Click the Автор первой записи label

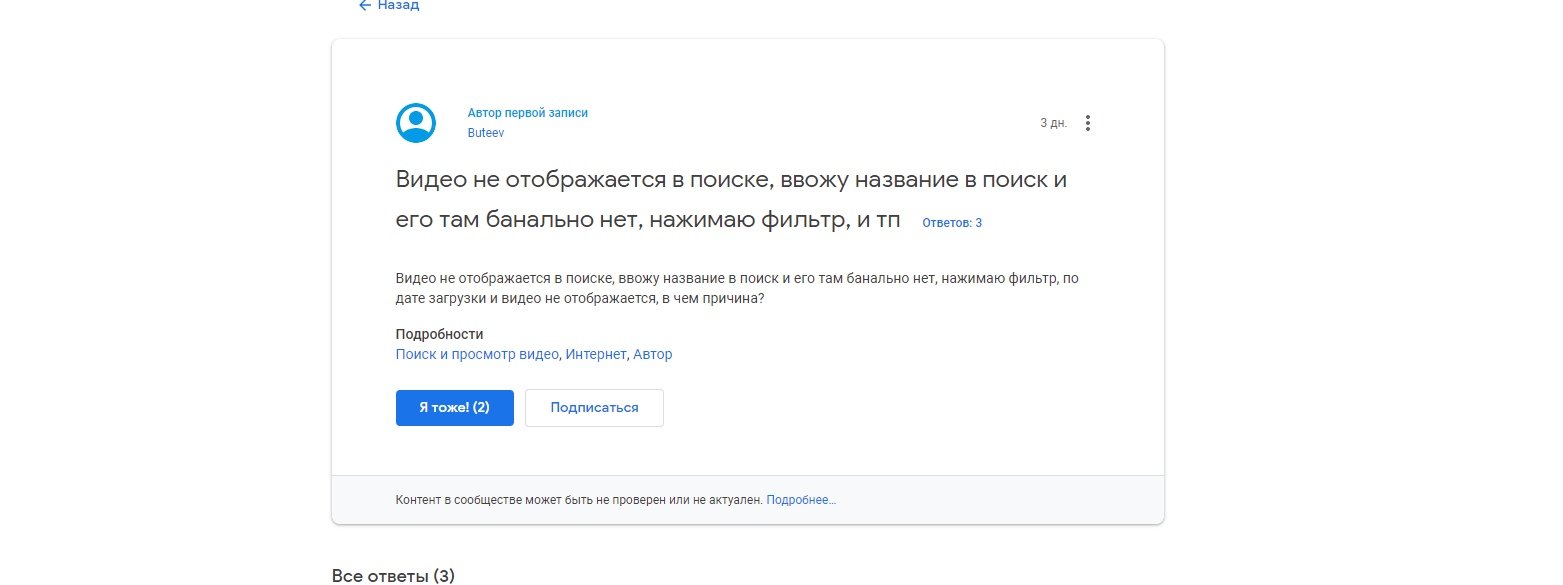pyautogui.click(x=527, y=113)
